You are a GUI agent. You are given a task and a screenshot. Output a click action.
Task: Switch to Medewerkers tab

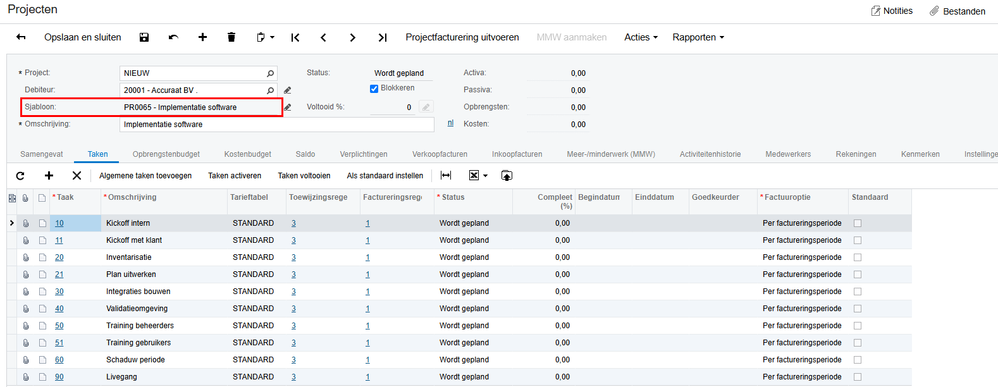pyautogui.click(x=787, y=154)
